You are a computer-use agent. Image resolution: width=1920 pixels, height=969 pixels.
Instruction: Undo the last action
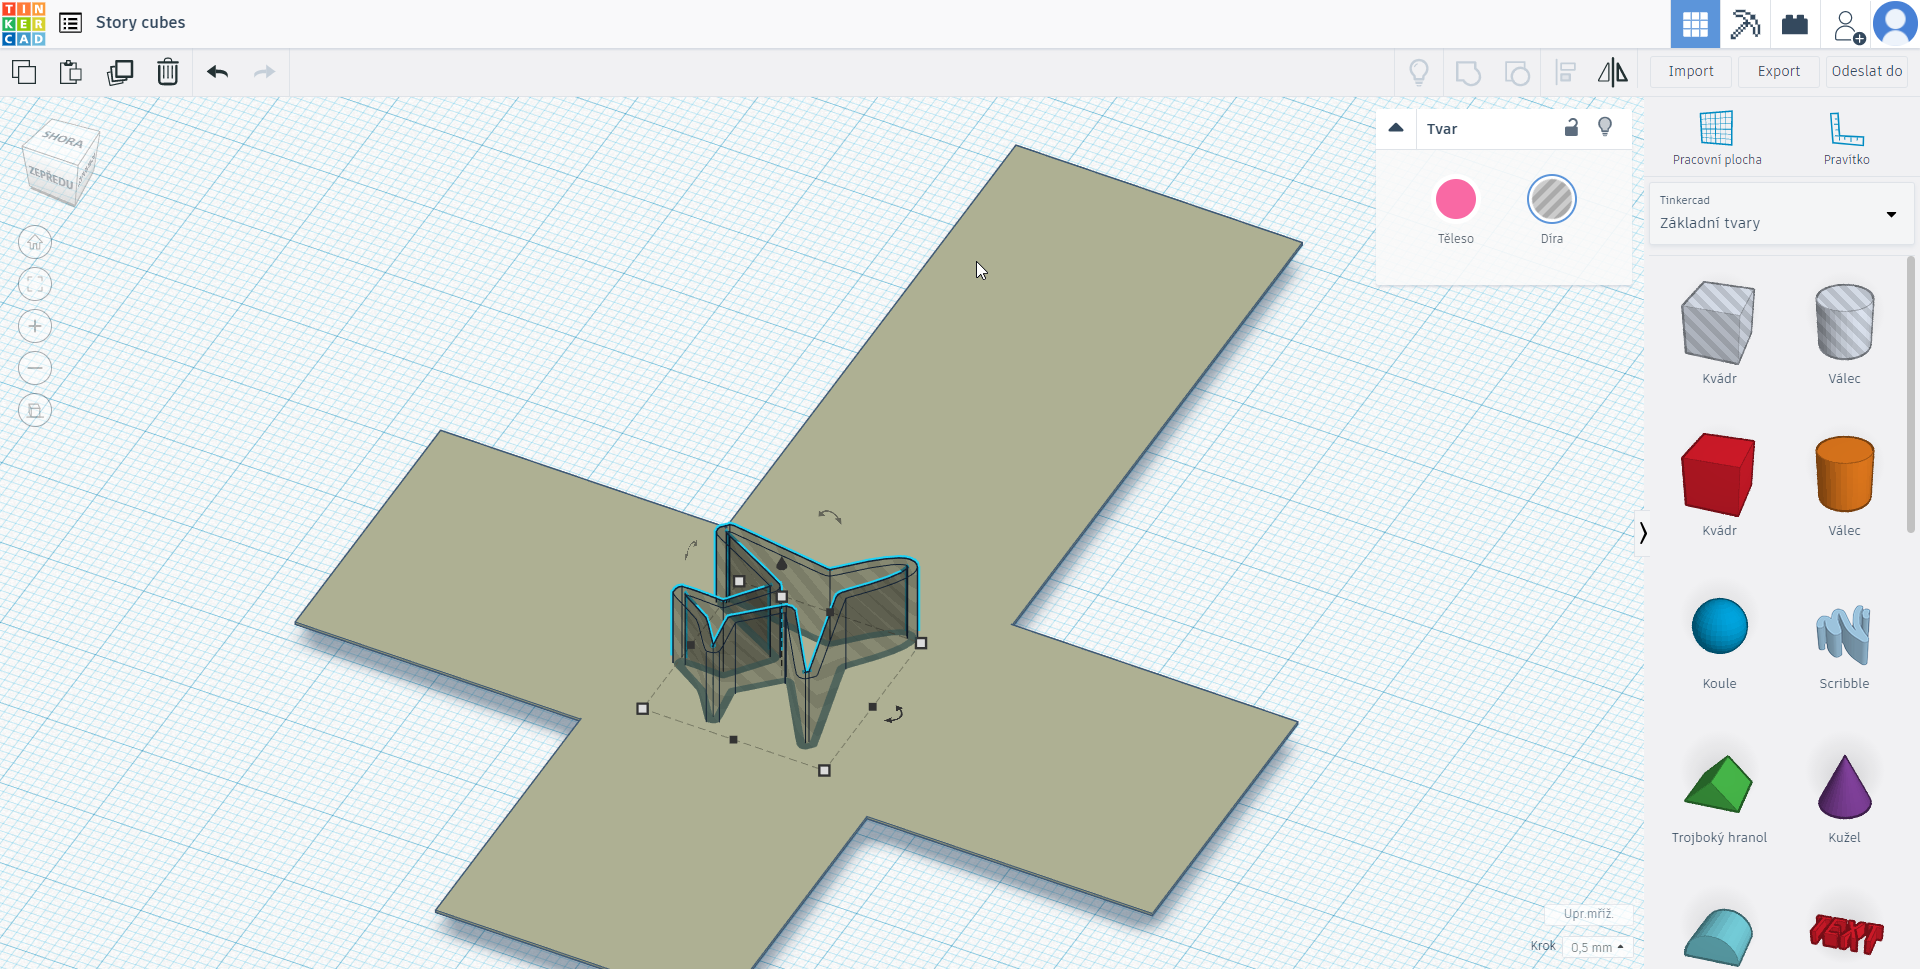pyautogui.click(x=217, y=72)
